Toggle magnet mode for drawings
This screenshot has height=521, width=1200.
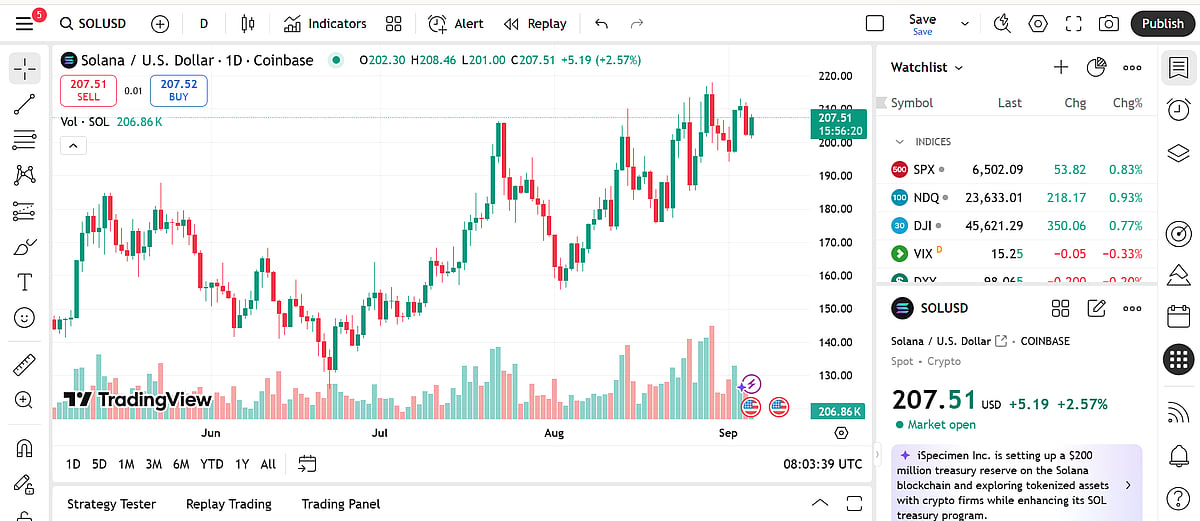tap(25, 447)
